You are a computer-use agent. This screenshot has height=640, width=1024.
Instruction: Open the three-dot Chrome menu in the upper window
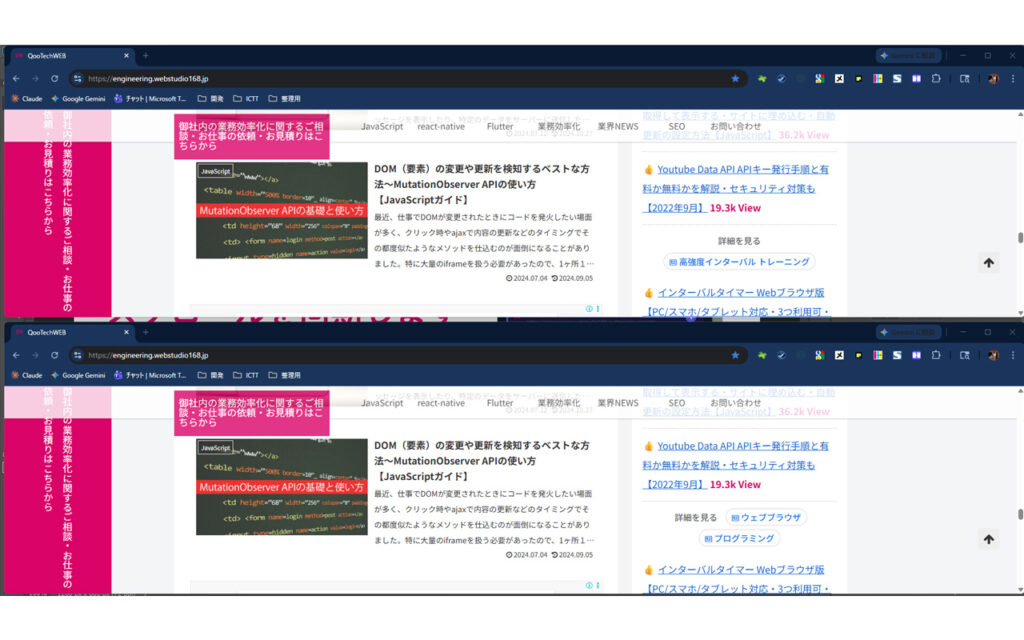[1013, 78]
